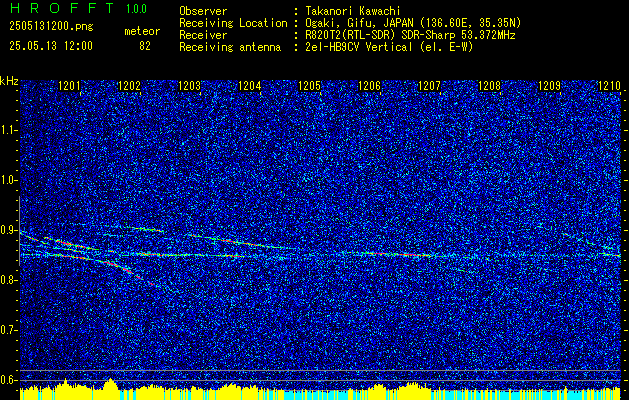Click the 0.6 kHz axis label
Image resolution: width=629 pixels, height=400 pixels.
pyautogui.click(x=9, y=380)
